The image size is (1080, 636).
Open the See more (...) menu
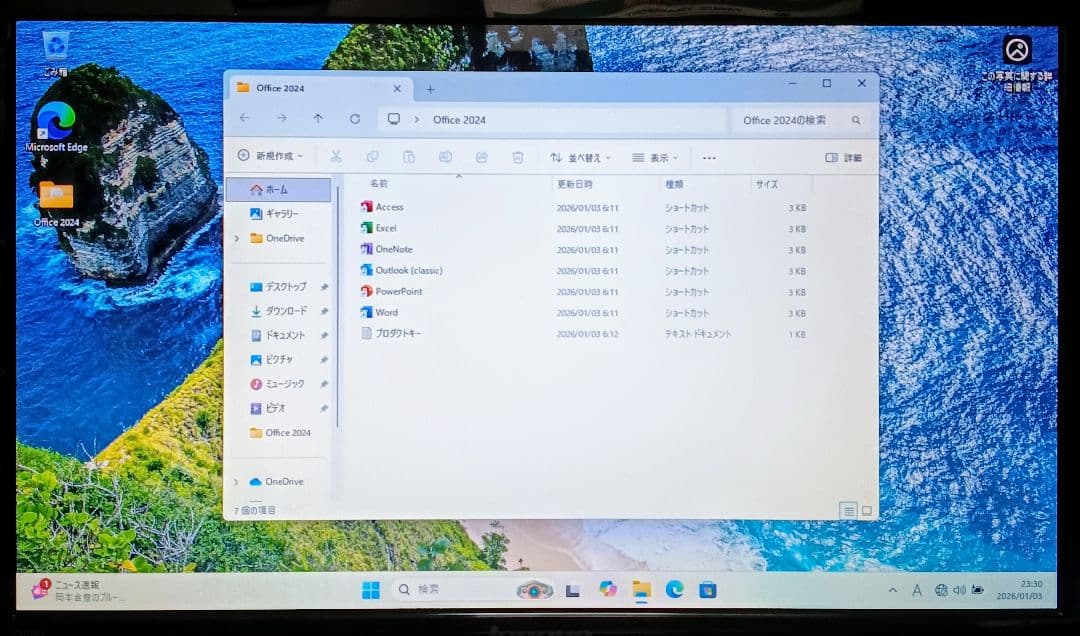[709, 157]
